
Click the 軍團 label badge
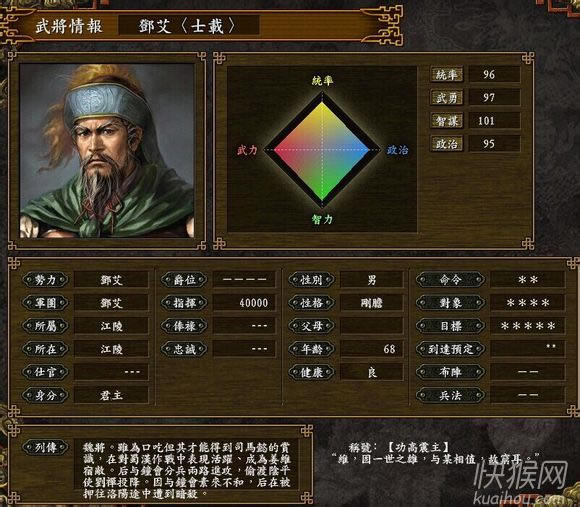45,303
